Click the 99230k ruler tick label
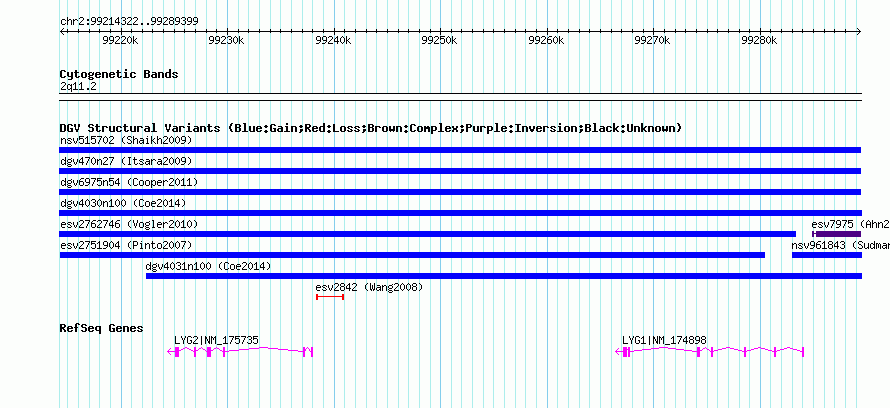 point(226,40)
